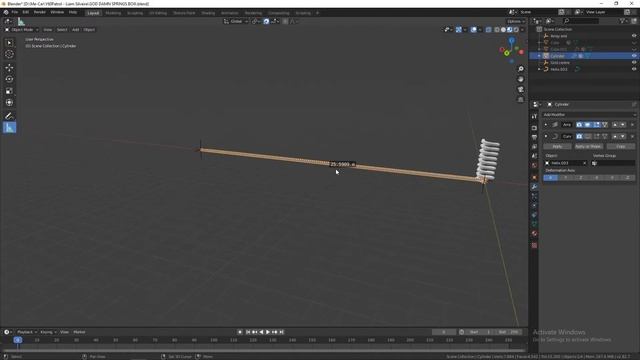Open the World properties tab icon
The height and width of the screenshot is (360, 640).
[534, 166]
